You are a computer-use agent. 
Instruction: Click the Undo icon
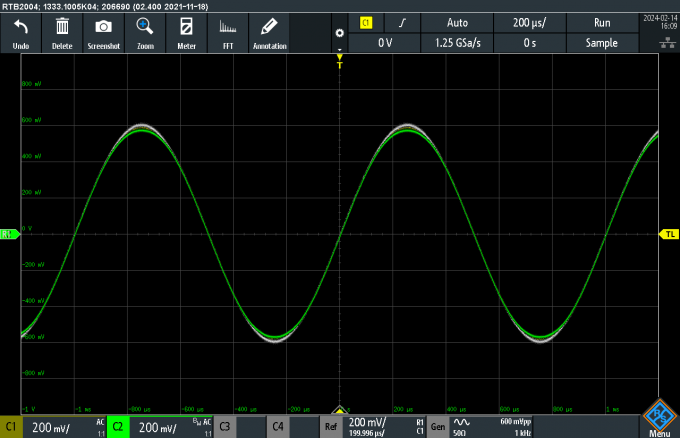[x=20, y=33]
